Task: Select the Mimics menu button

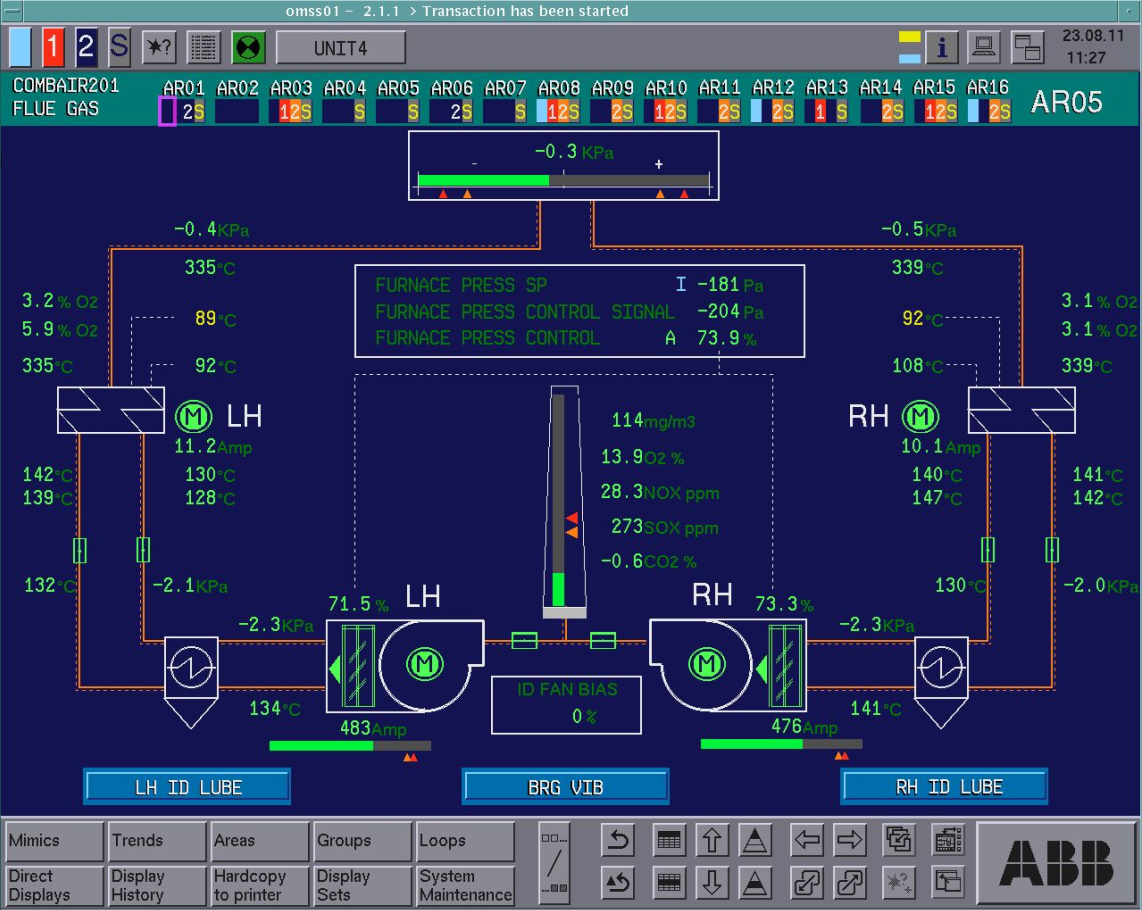Action: [x=54, y=841]
